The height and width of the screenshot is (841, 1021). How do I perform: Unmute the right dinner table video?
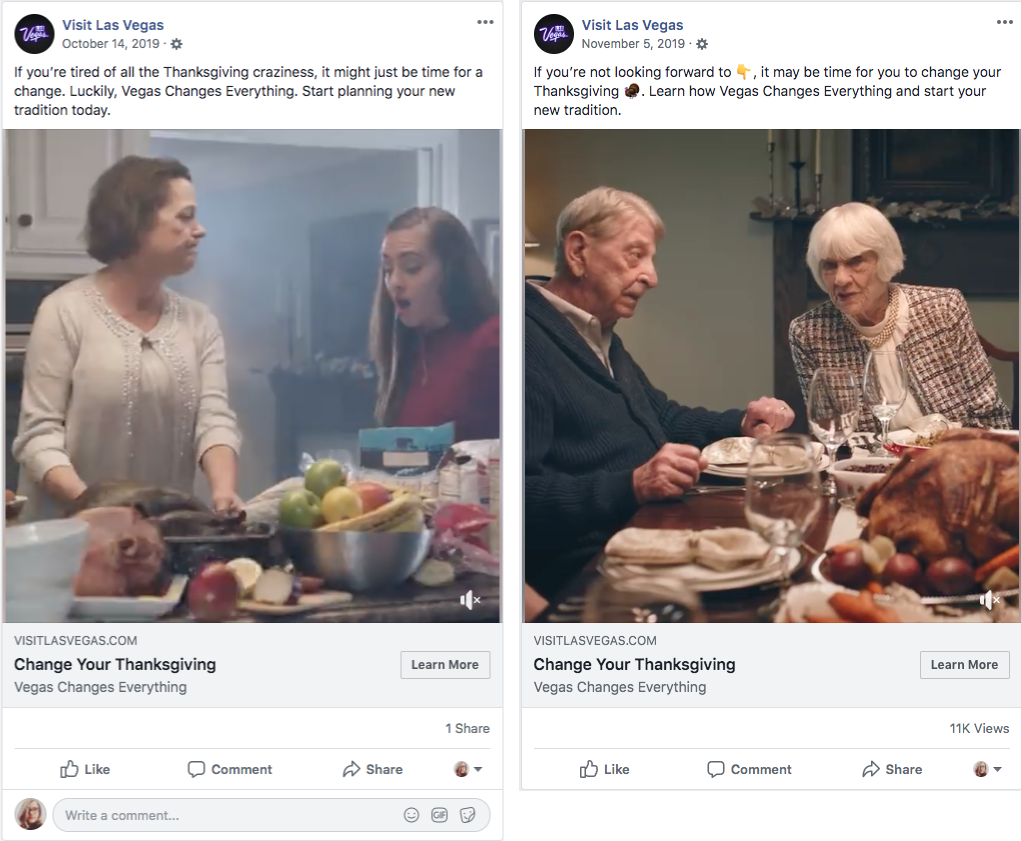coord(989,600)
